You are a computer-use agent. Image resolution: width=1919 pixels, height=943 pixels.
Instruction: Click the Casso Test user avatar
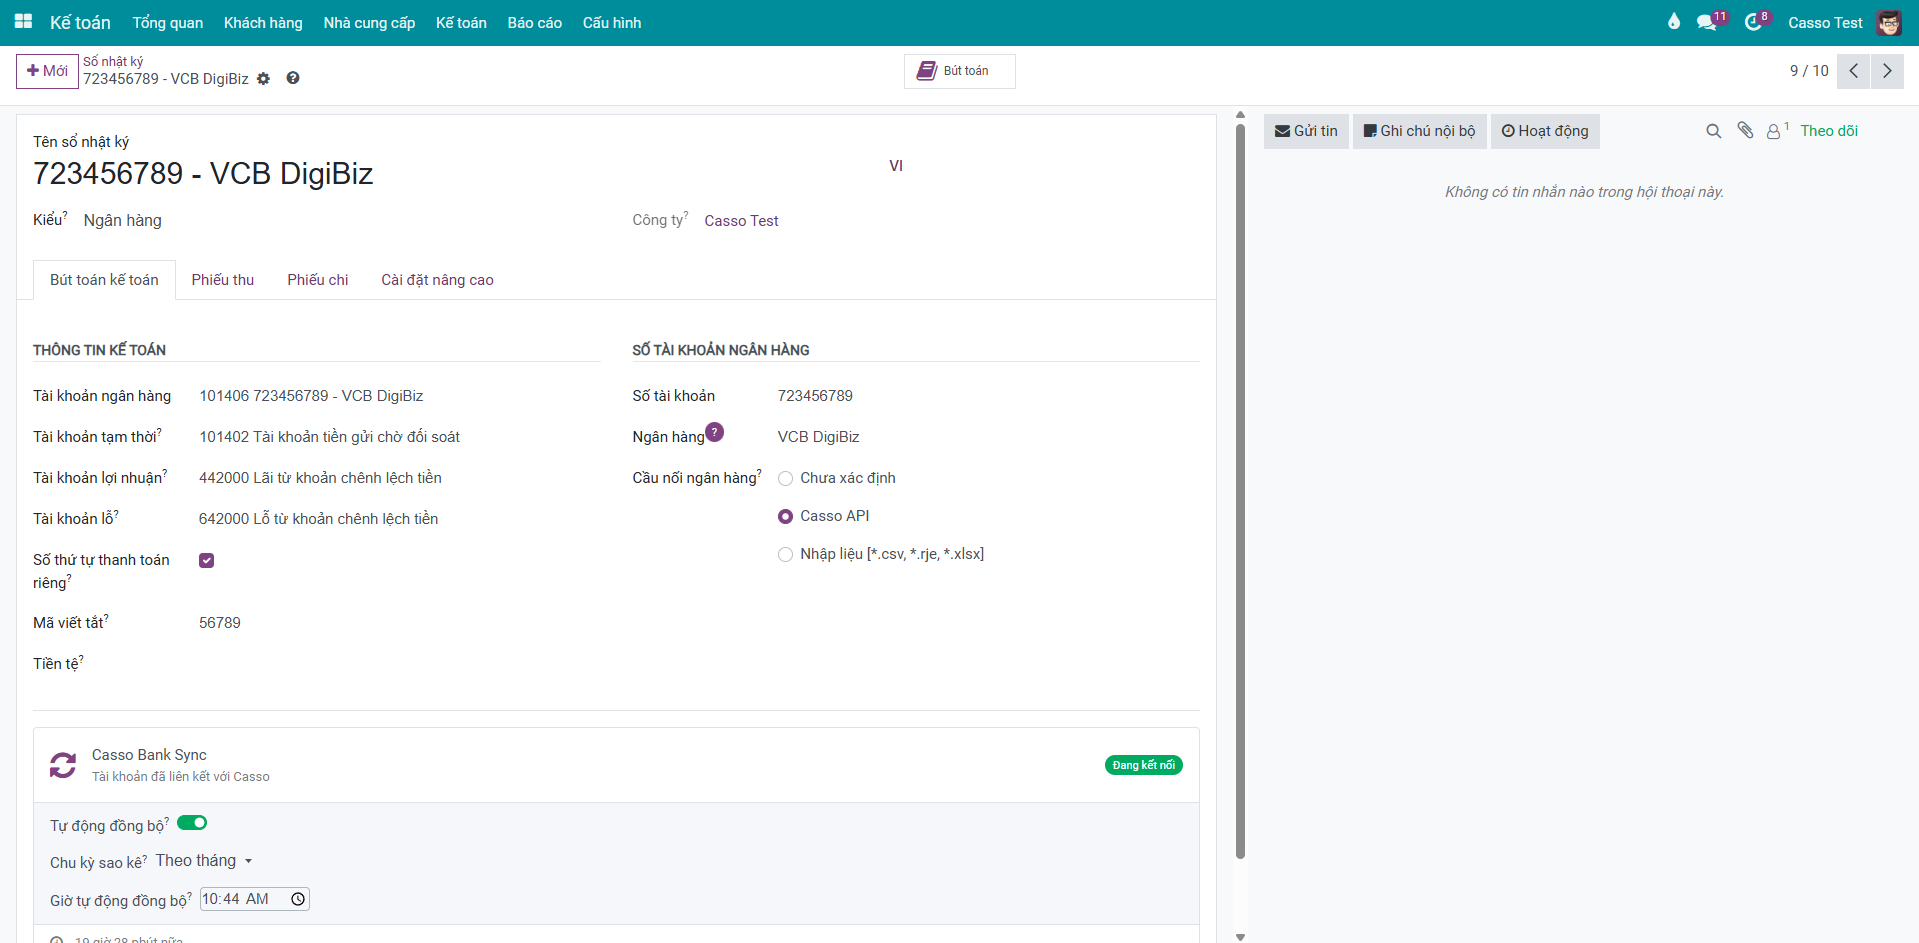click(1889, 22)
